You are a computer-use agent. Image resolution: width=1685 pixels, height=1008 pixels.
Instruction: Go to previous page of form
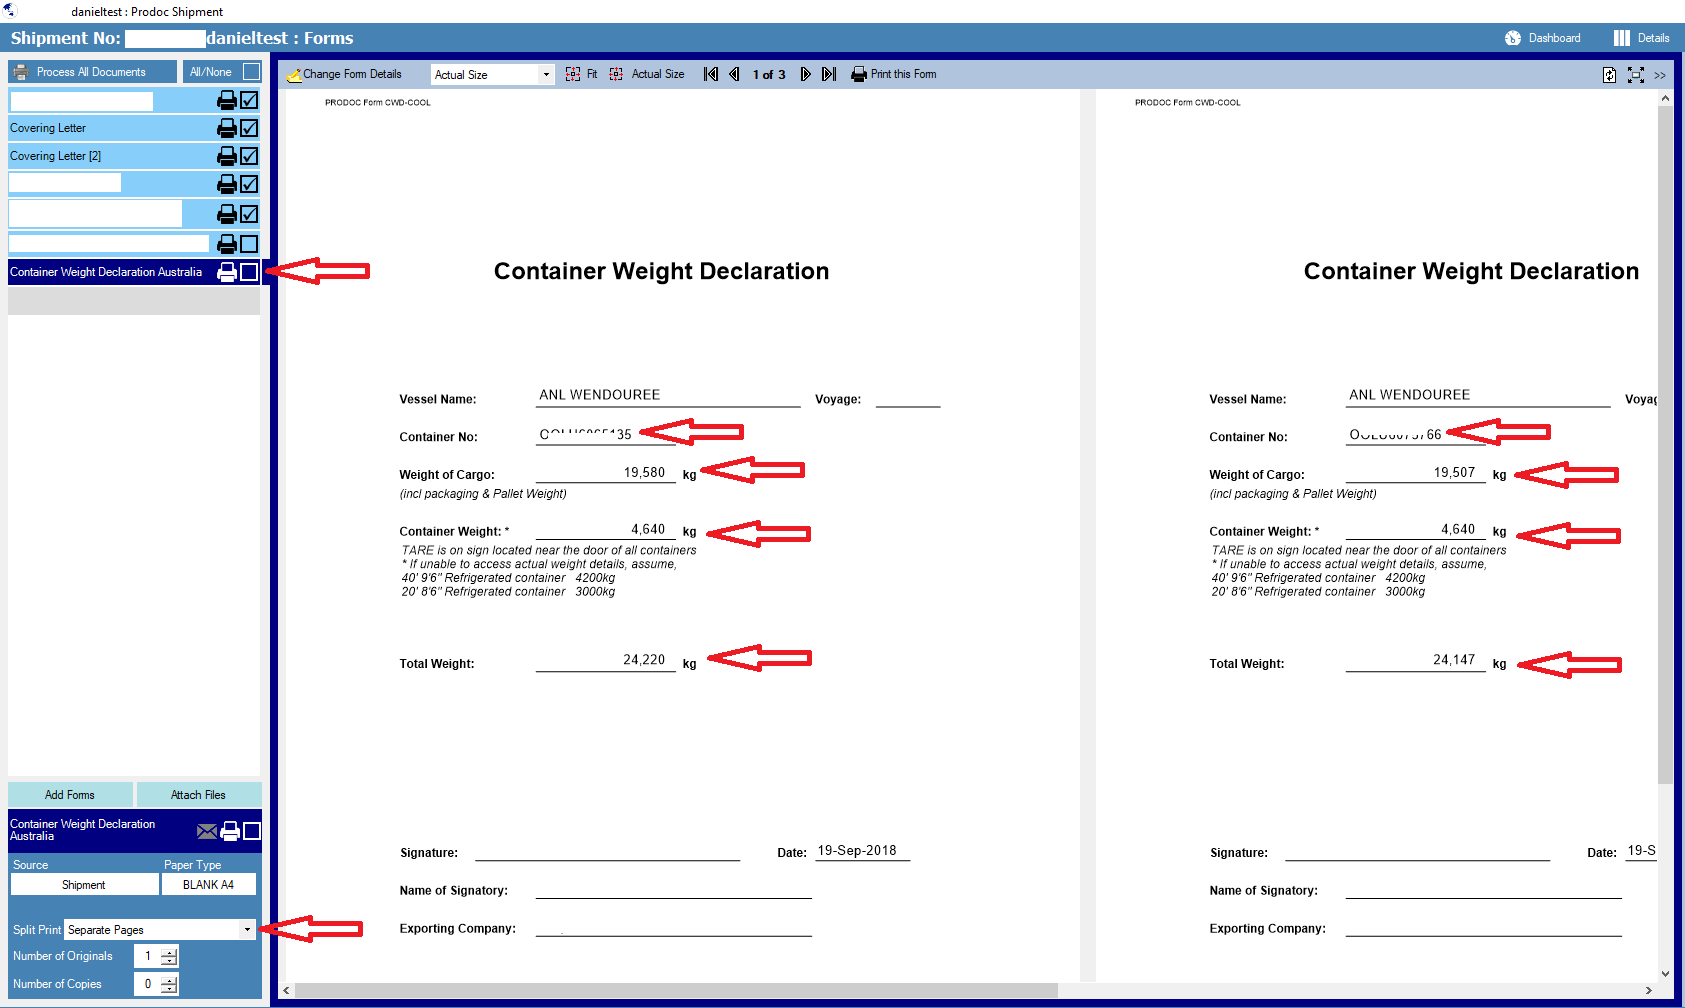734,74
